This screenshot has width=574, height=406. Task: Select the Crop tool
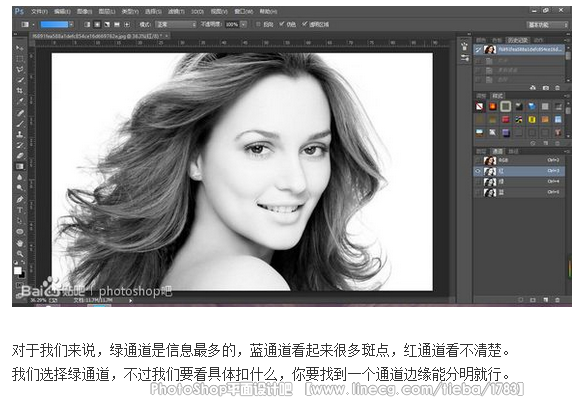19,90
